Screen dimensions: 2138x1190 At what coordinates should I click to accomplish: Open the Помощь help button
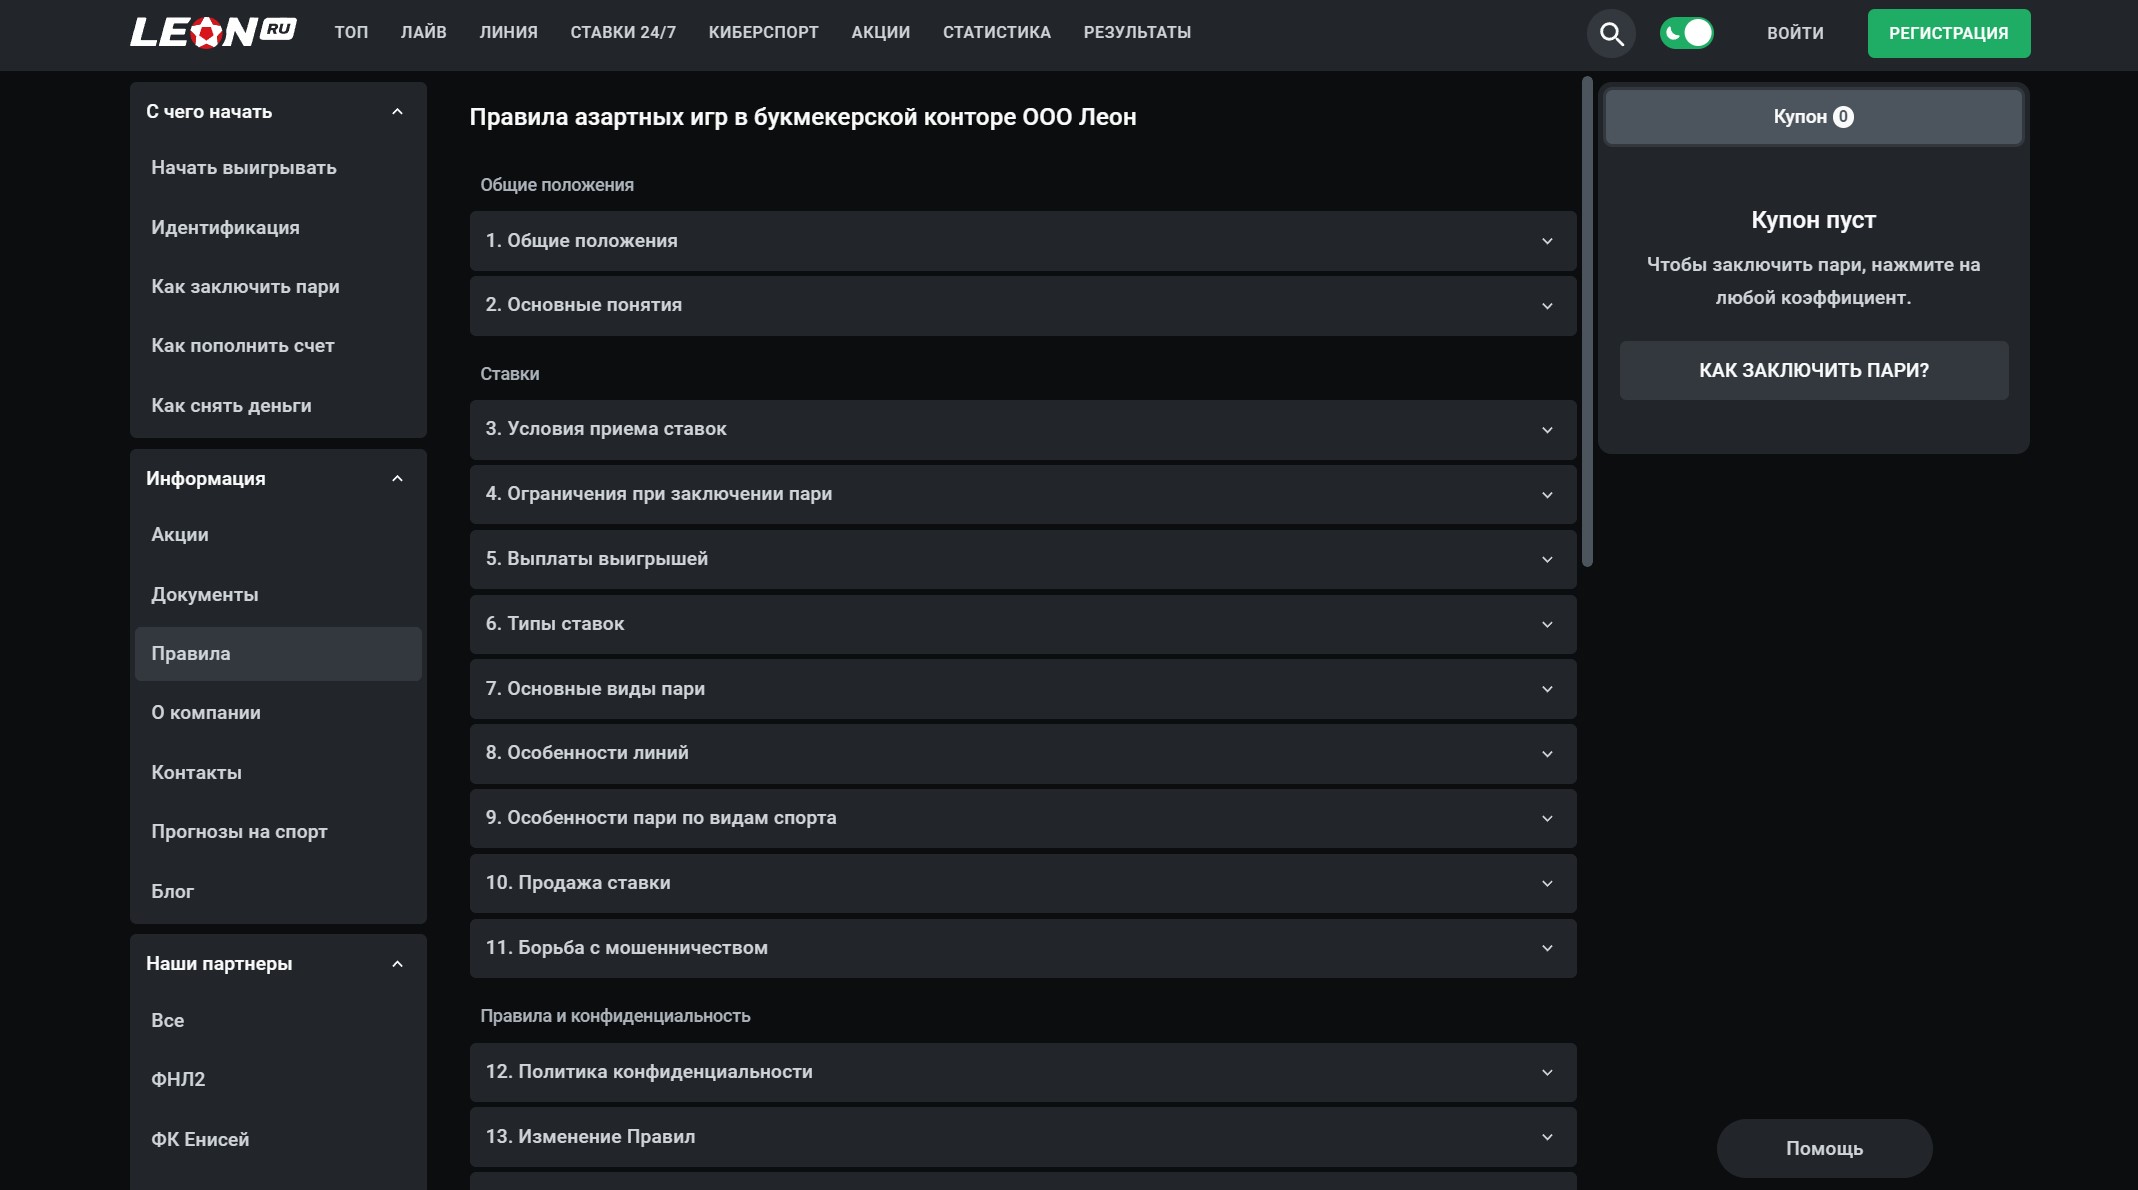[x=1824, y=1148]
